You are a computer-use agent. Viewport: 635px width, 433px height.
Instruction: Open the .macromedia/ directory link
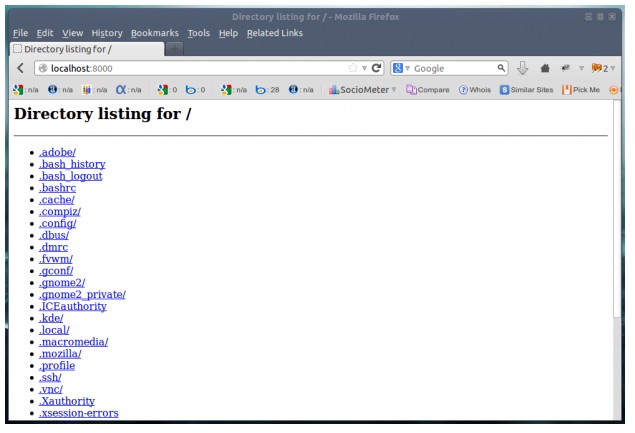pos(73,342)
